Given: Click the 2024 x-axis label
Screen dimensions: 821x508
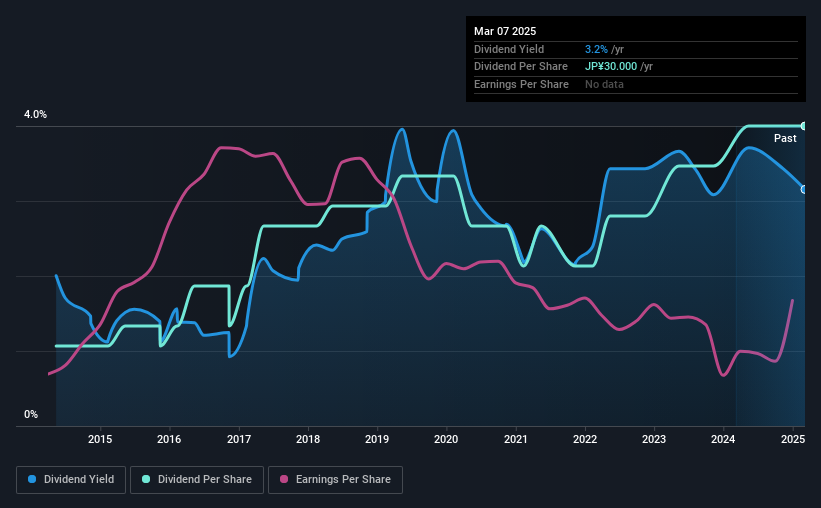Looking at the screenshot, I should tap(723, 439).
